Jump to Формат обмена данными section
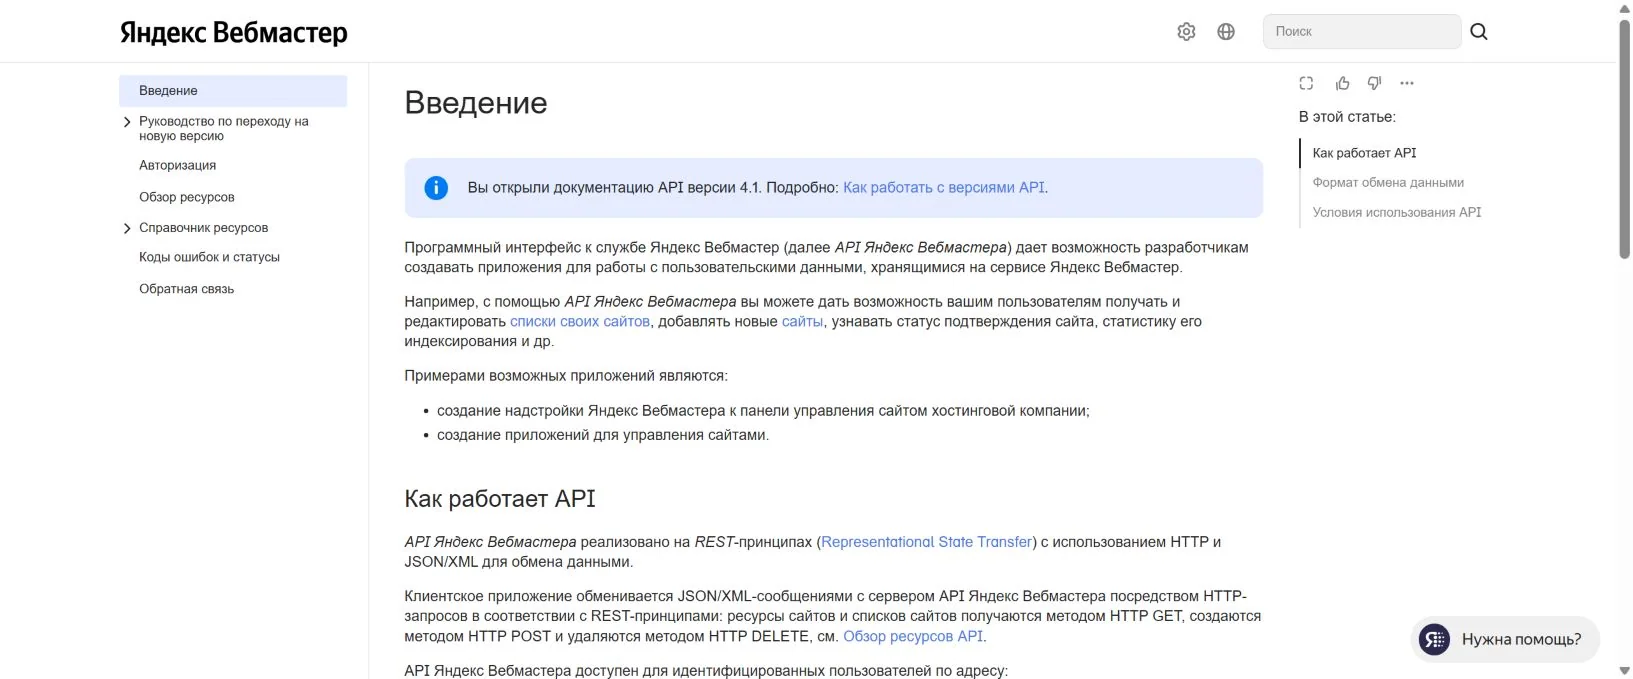 point(1388,182)
